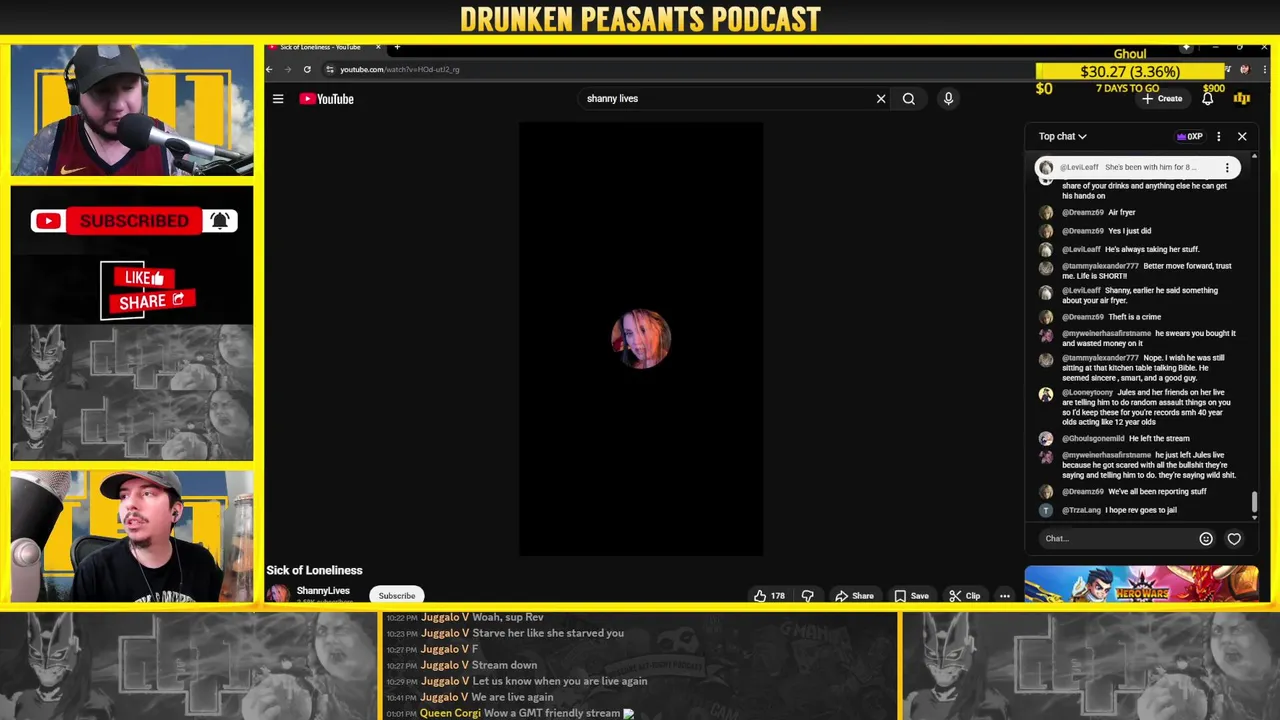Open the chat header three-dot options menu

coord(1219,136)
